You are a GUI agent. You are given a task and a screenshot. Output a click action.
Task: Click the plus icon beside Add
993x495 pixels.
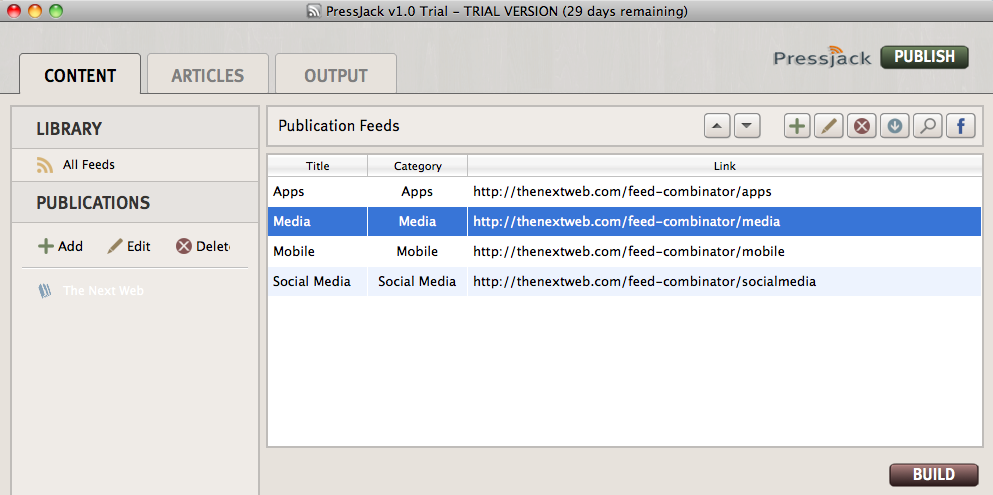[x=46, y=246]
